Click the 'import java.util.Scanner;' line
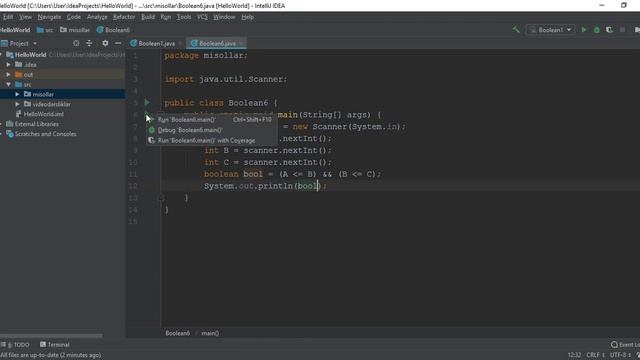This screenshot has width=640, height=360. pyautogui.click(x=226, y=79)
